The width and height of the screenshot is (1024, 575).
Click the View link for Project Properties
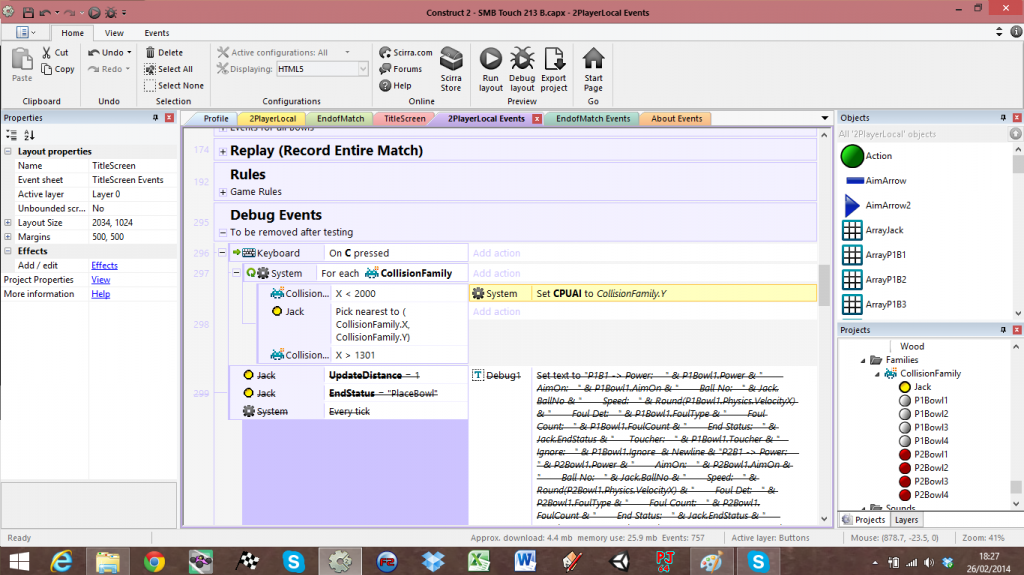pos(101,280)
